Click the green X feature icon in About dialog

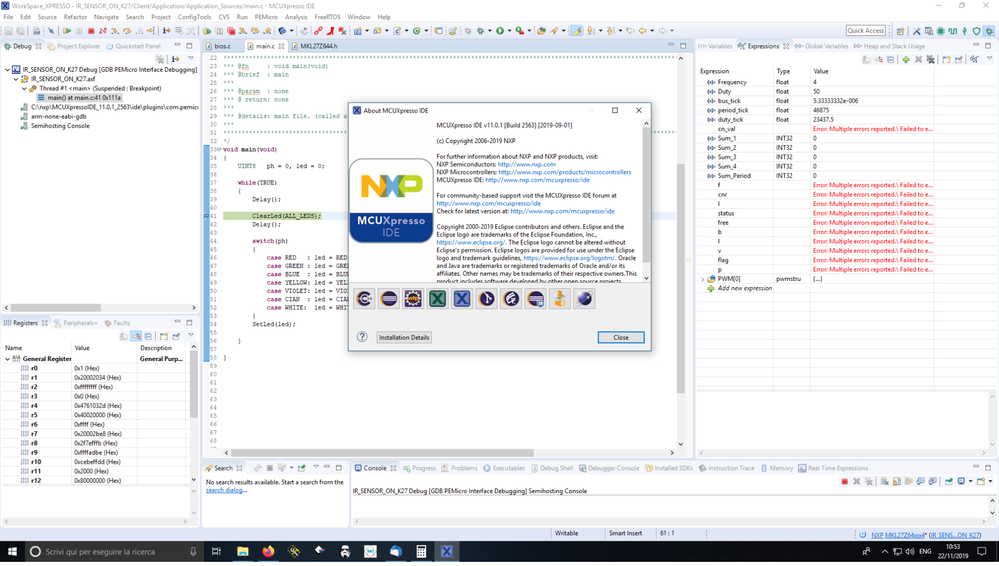point(438,298)
